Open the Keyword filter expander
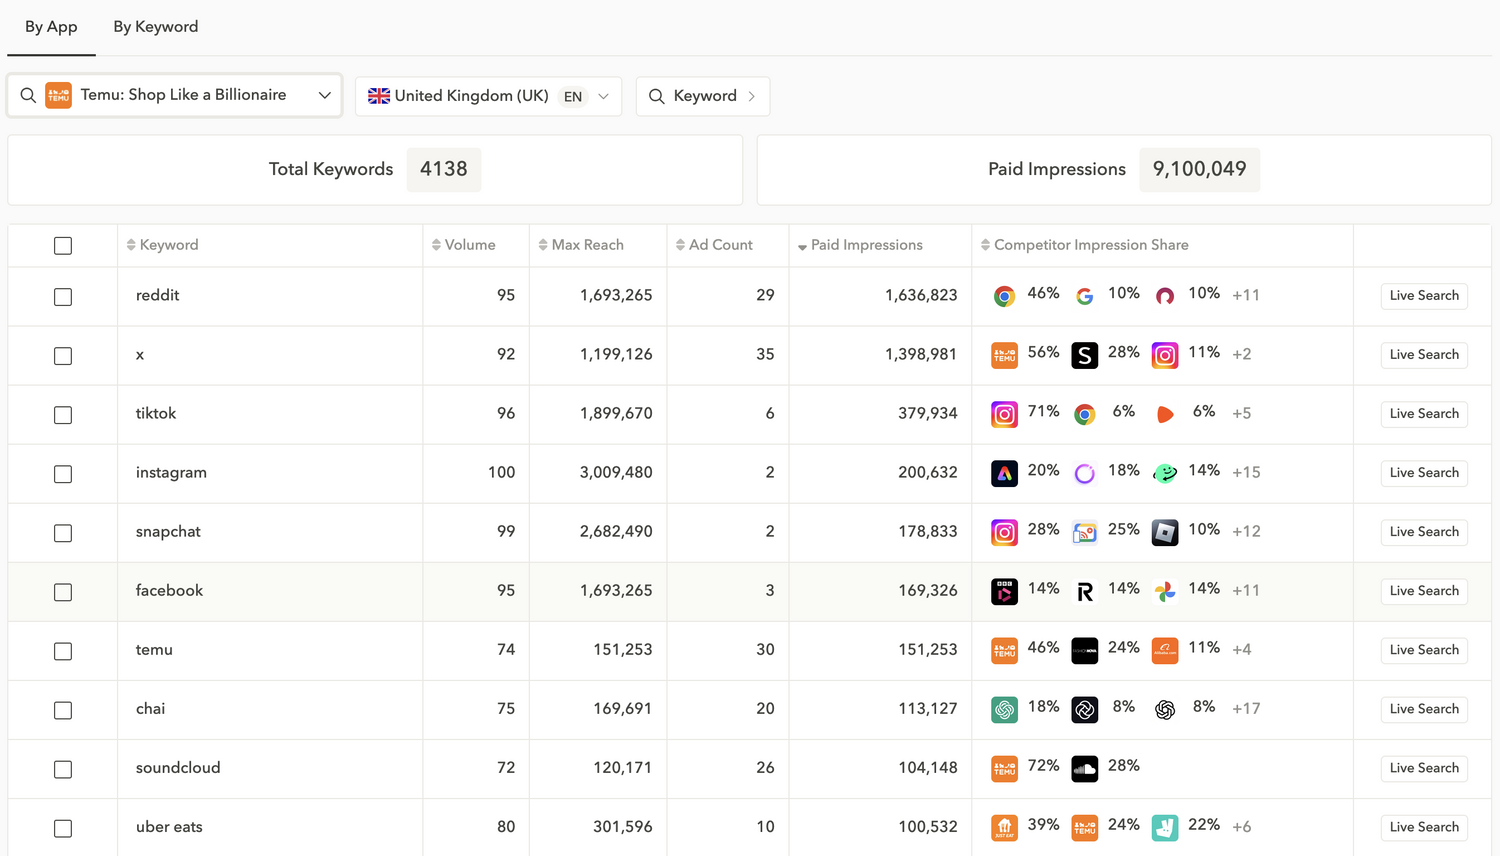 [x=703, y=96]
